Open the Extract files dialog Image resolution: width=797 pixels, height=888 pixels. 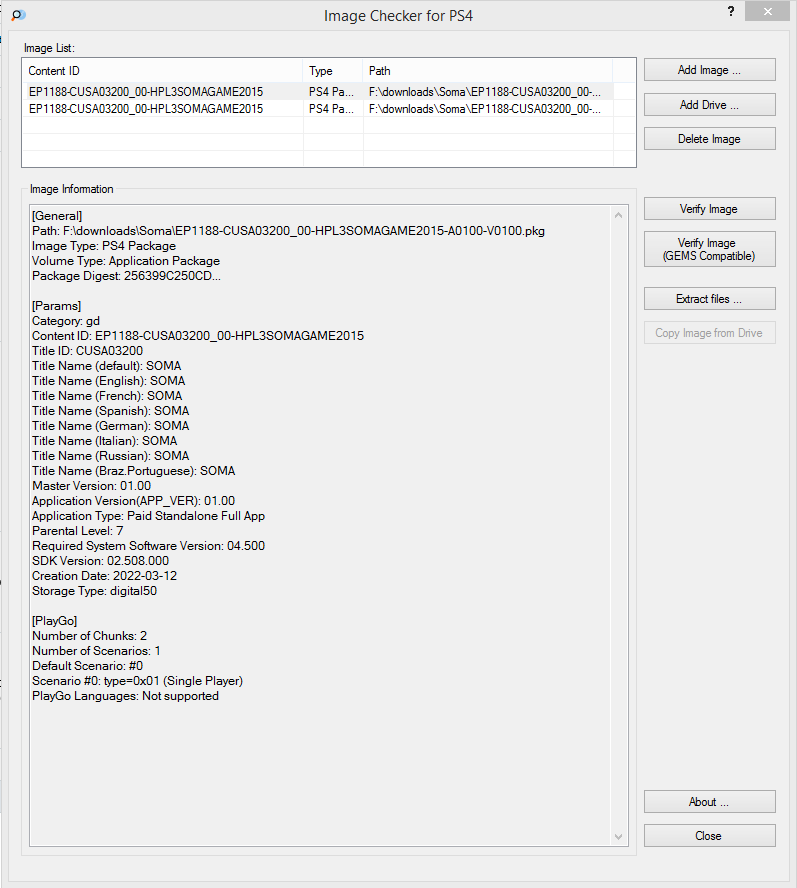click(x=709, y=299)
